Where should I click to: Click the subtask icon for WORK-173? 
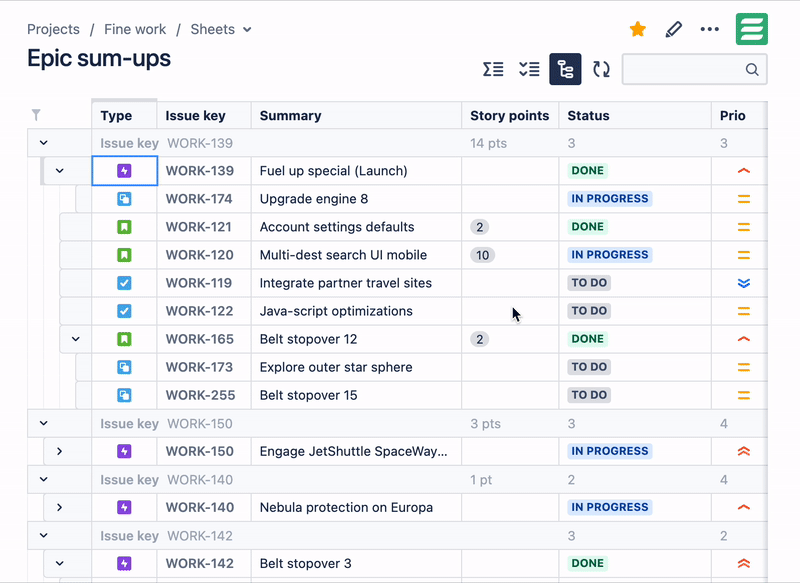coord(124,367)
